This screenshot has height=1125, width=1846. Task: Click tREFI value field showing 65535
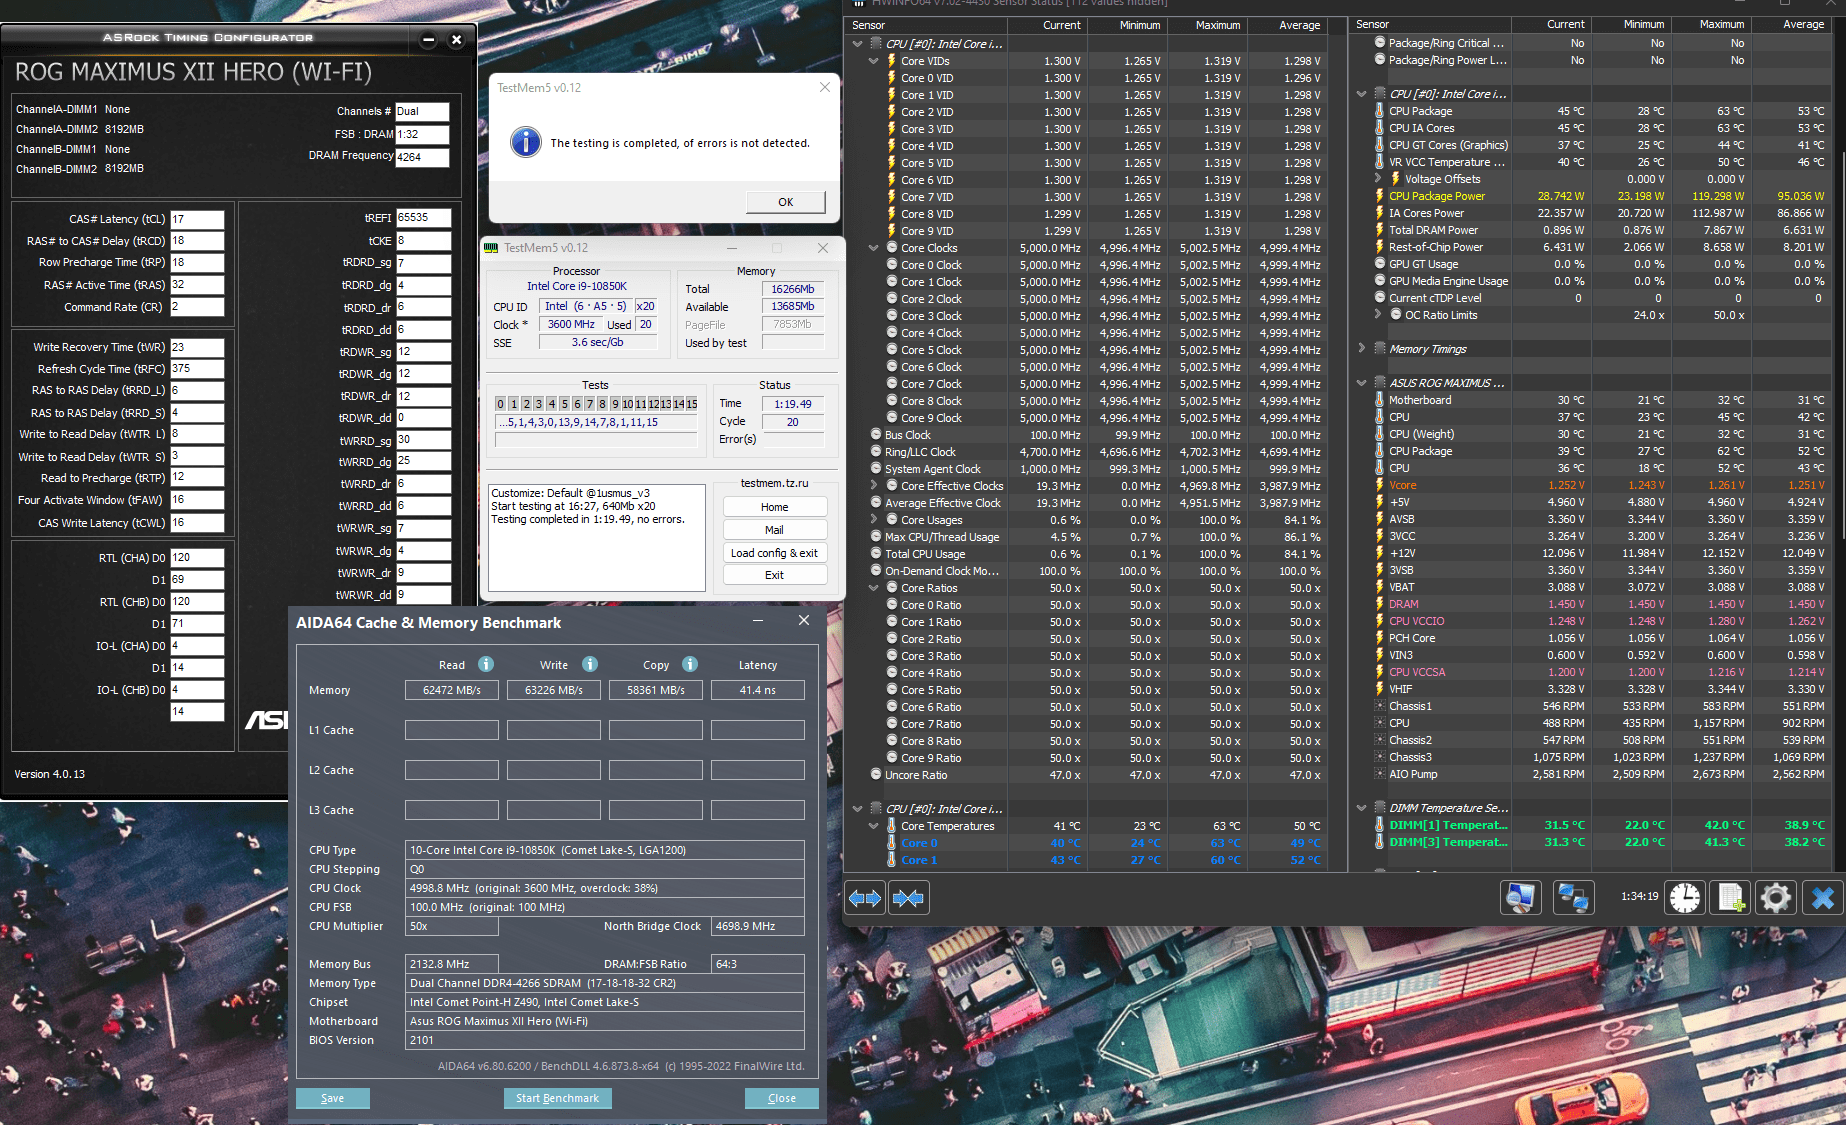click(x=423, y=218)
